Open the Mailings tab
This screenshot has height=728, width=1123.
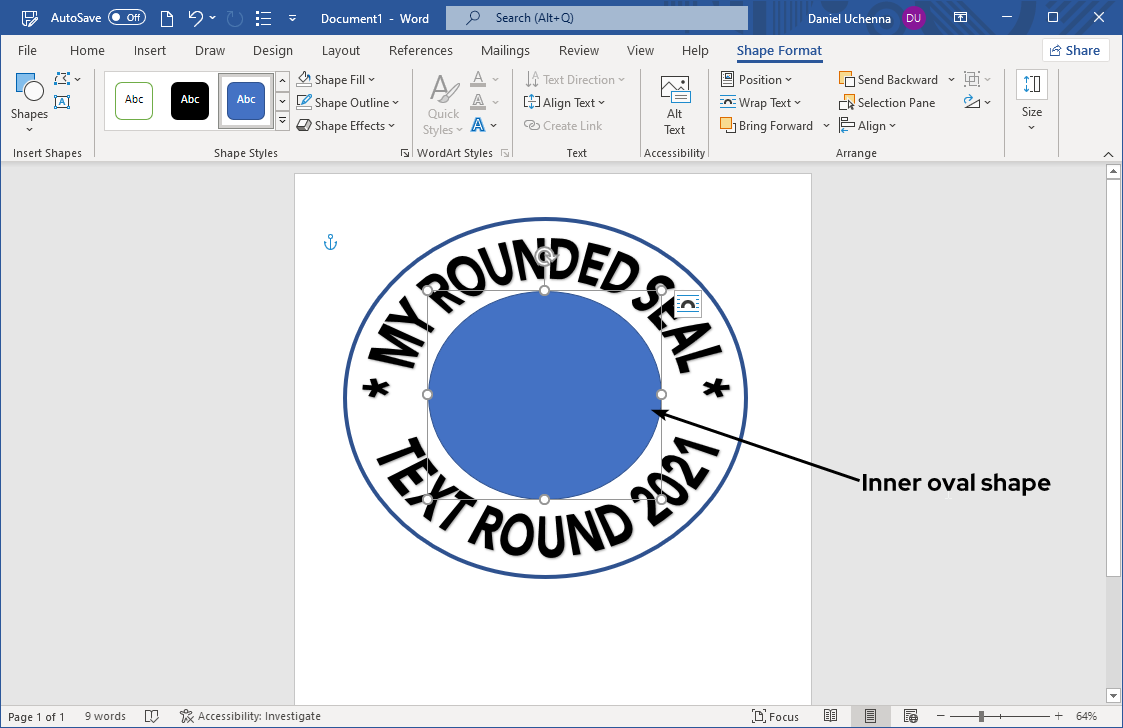505,50
